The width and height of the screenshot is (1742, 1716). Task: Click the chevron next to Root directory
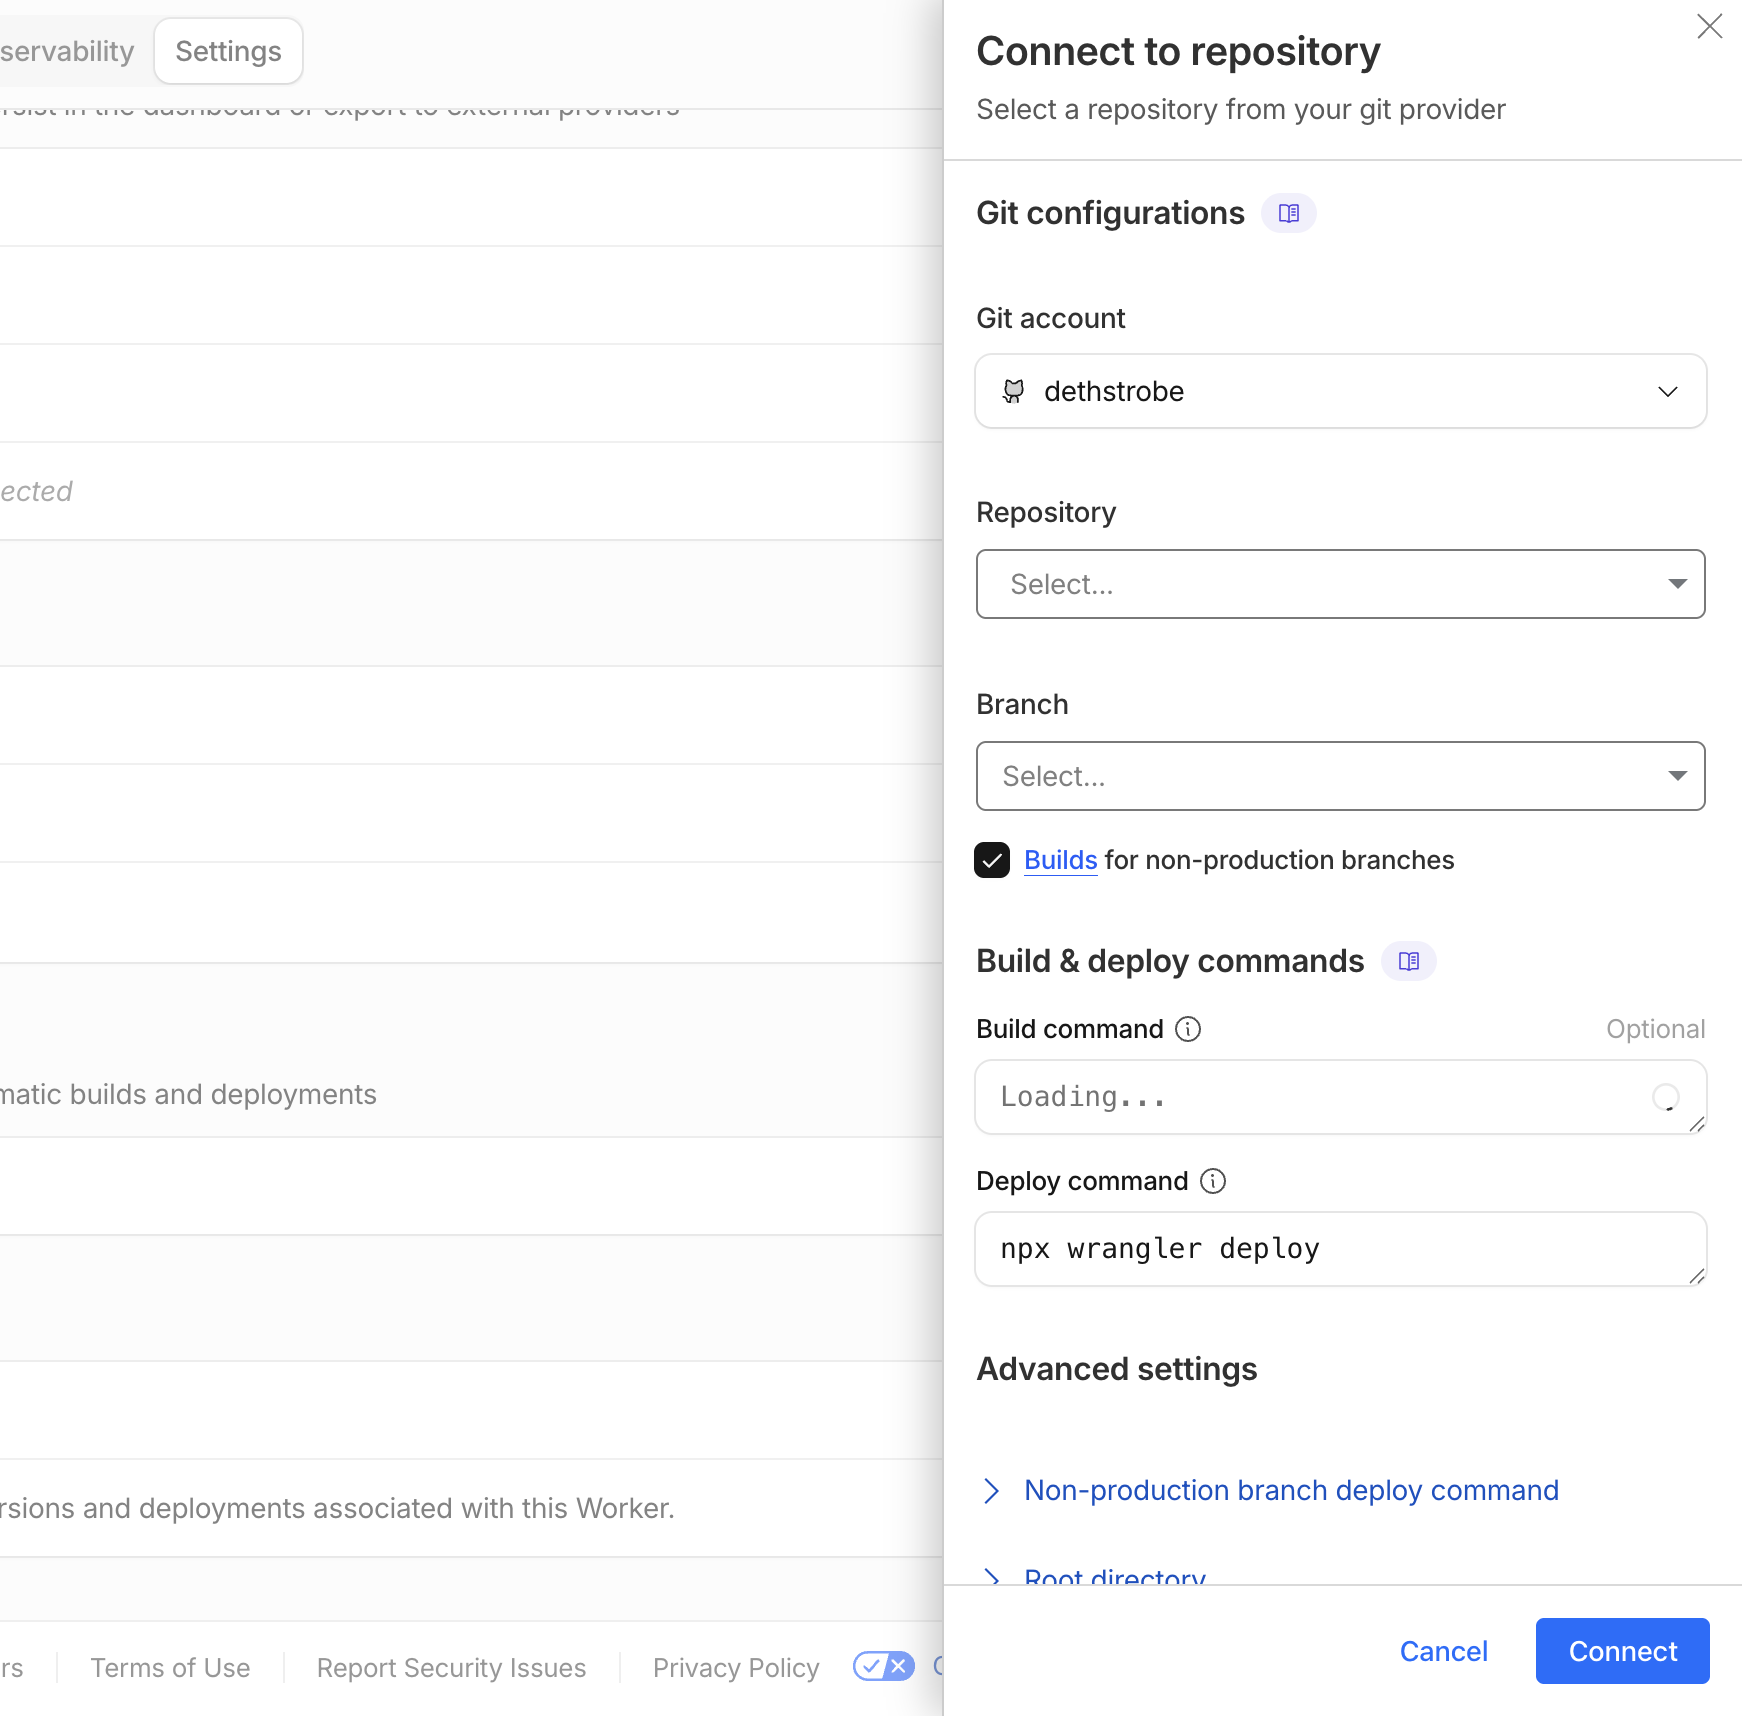pos(992,1578)
